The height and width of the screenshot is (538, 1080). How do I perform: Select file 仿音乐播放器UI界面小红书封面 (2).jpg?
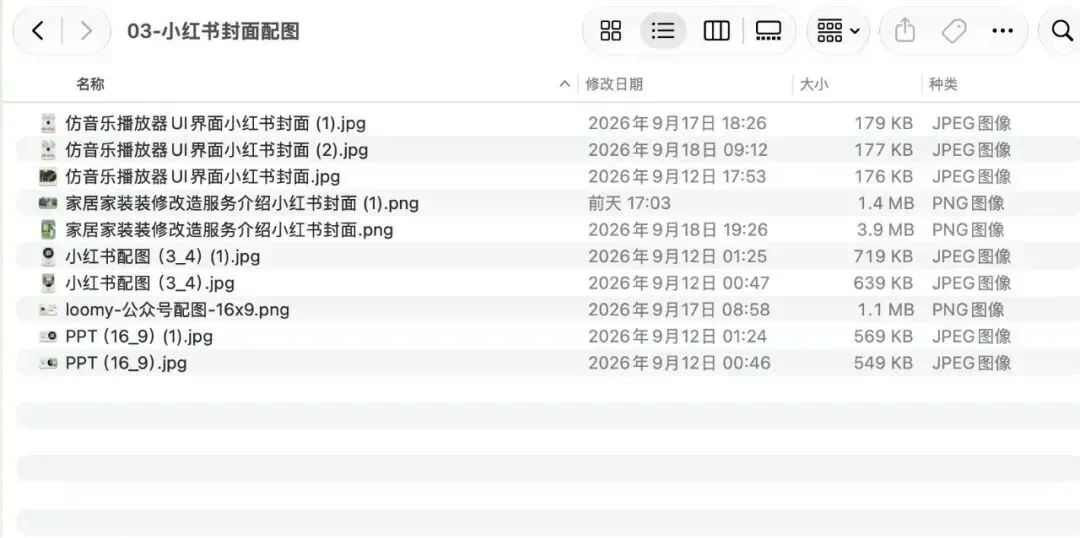[548, 149]
